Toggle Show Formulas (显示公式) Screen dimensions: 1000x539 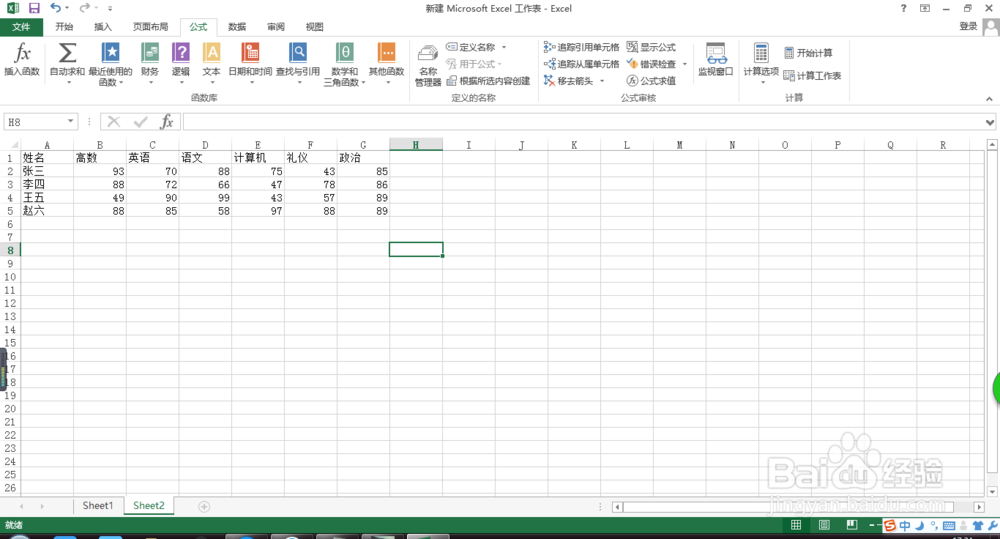(651, 47)
